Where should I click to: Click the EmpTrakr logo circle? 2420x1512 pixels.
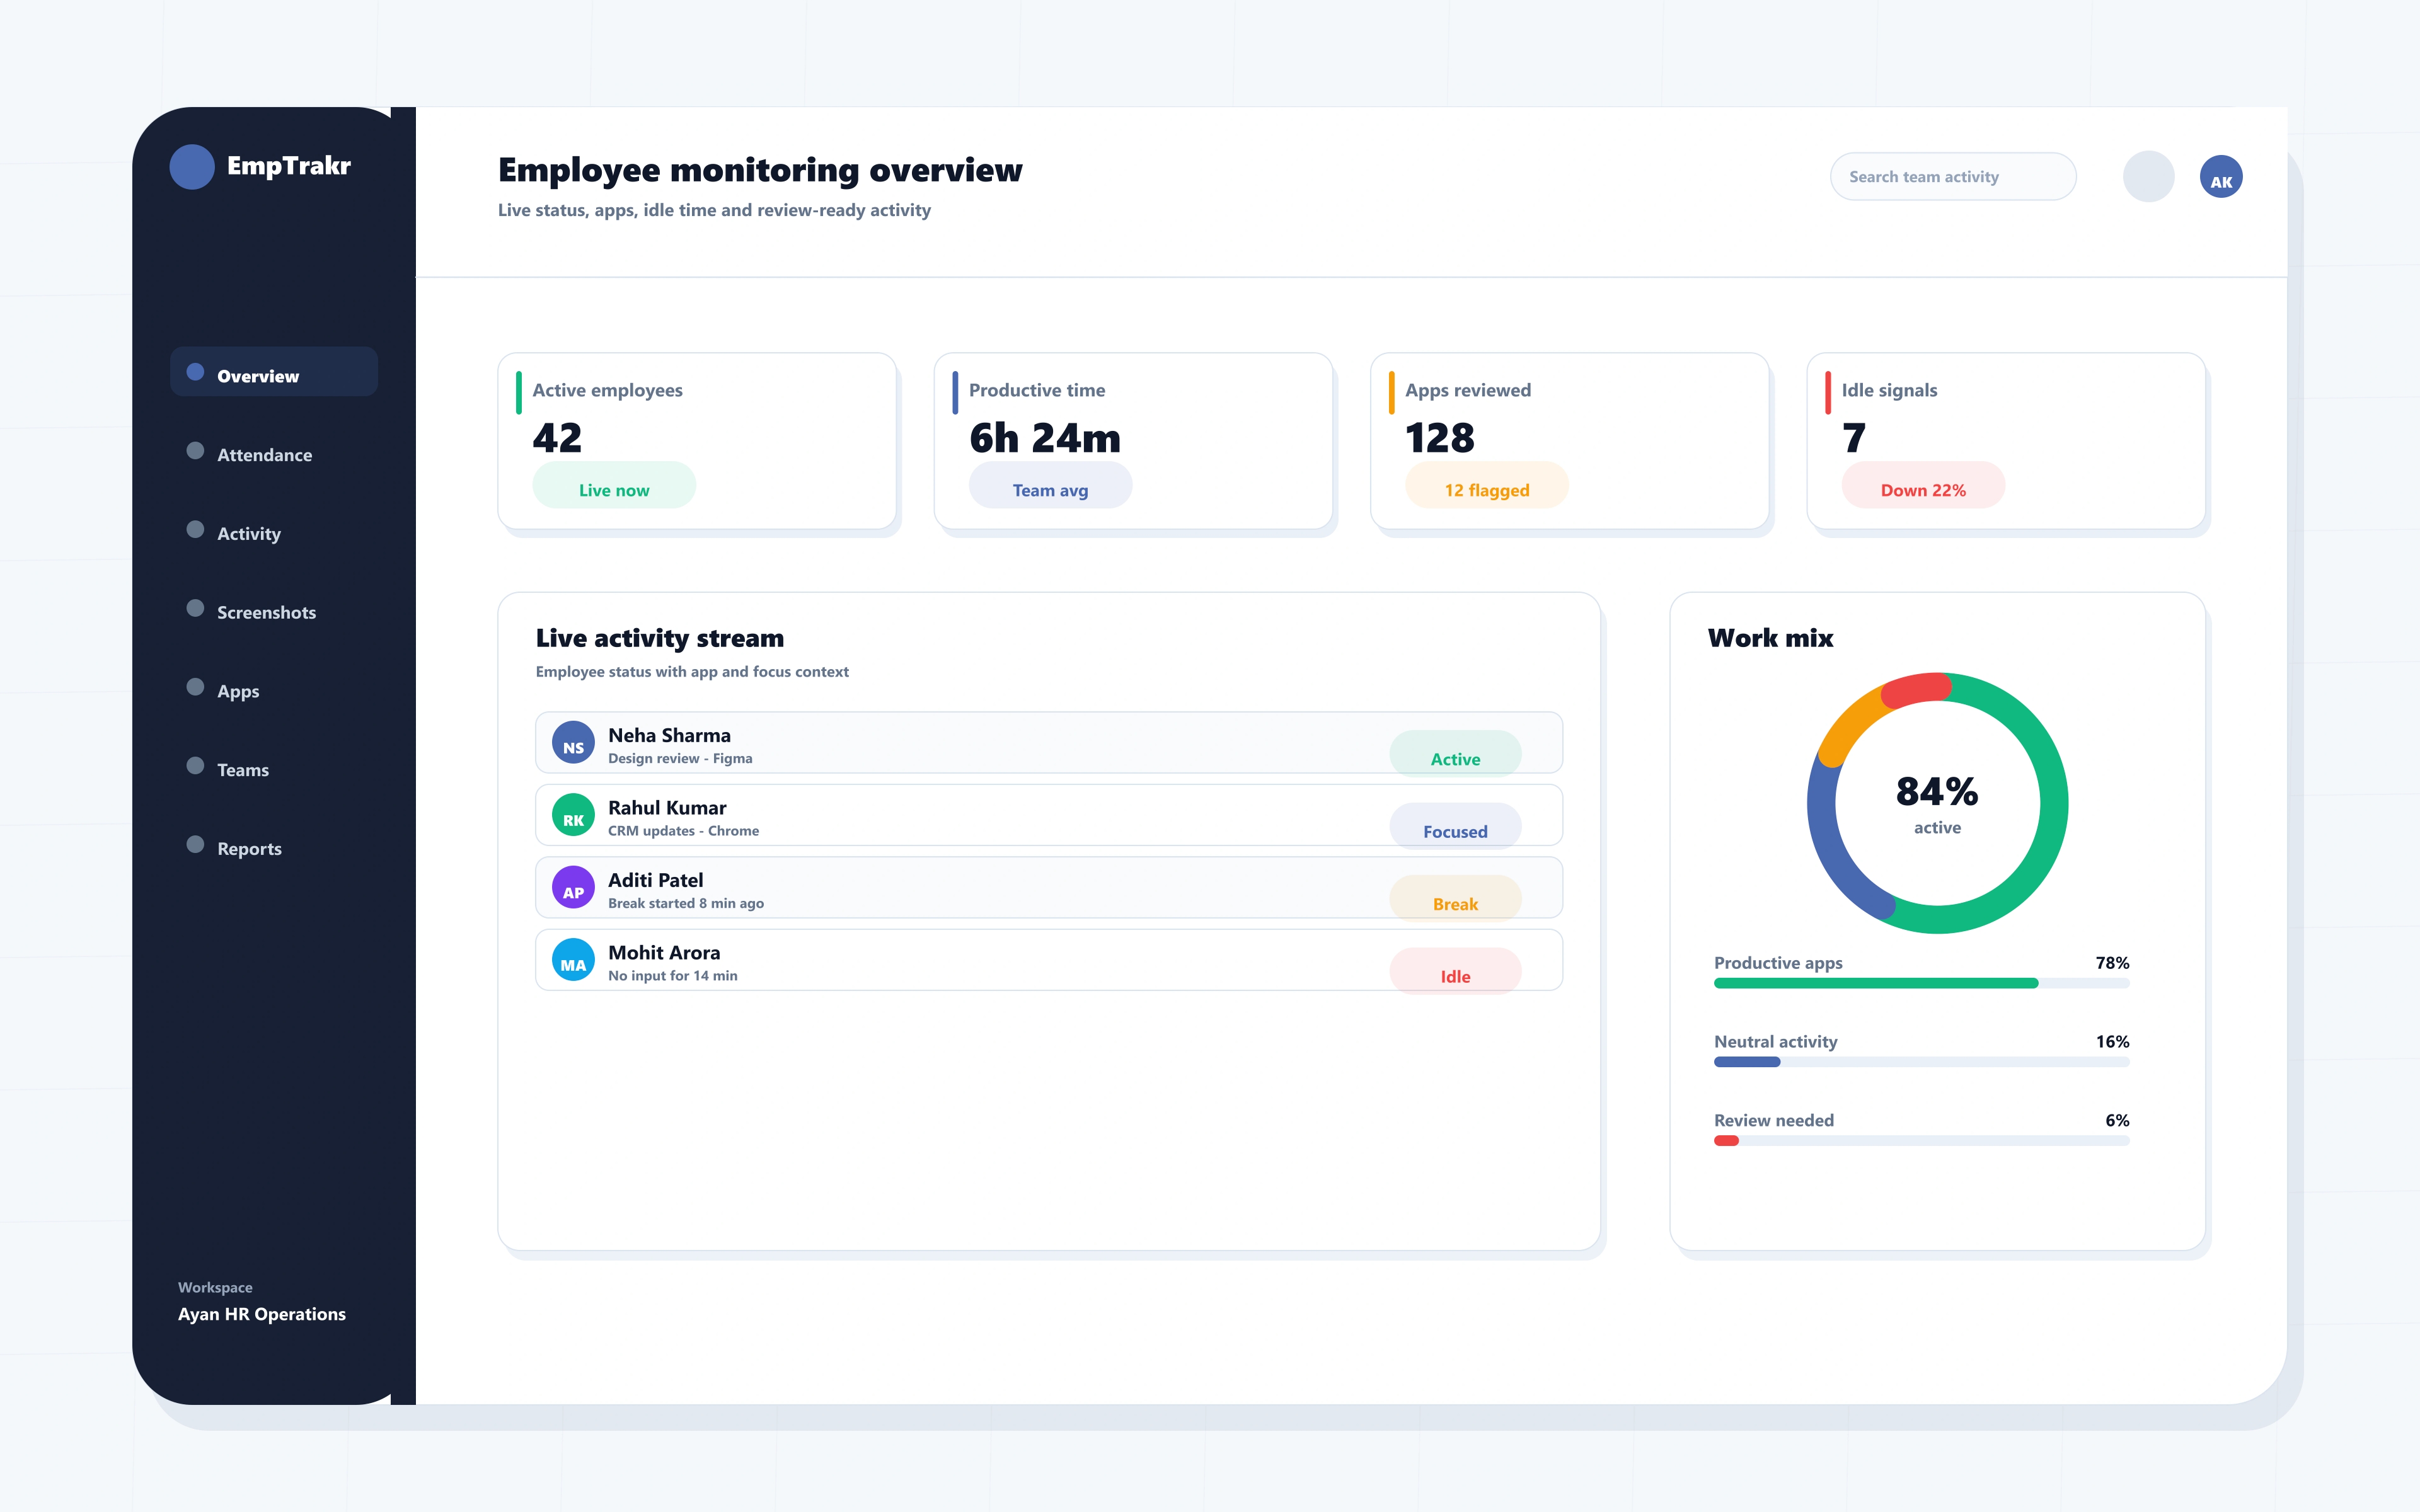pos(192,167)
